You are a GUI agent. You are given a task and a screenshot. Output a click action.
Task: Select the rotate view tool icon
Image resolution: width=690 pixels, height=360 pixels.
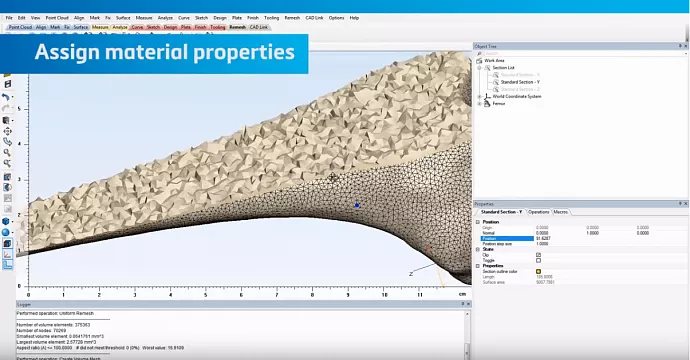click(7, 142)
